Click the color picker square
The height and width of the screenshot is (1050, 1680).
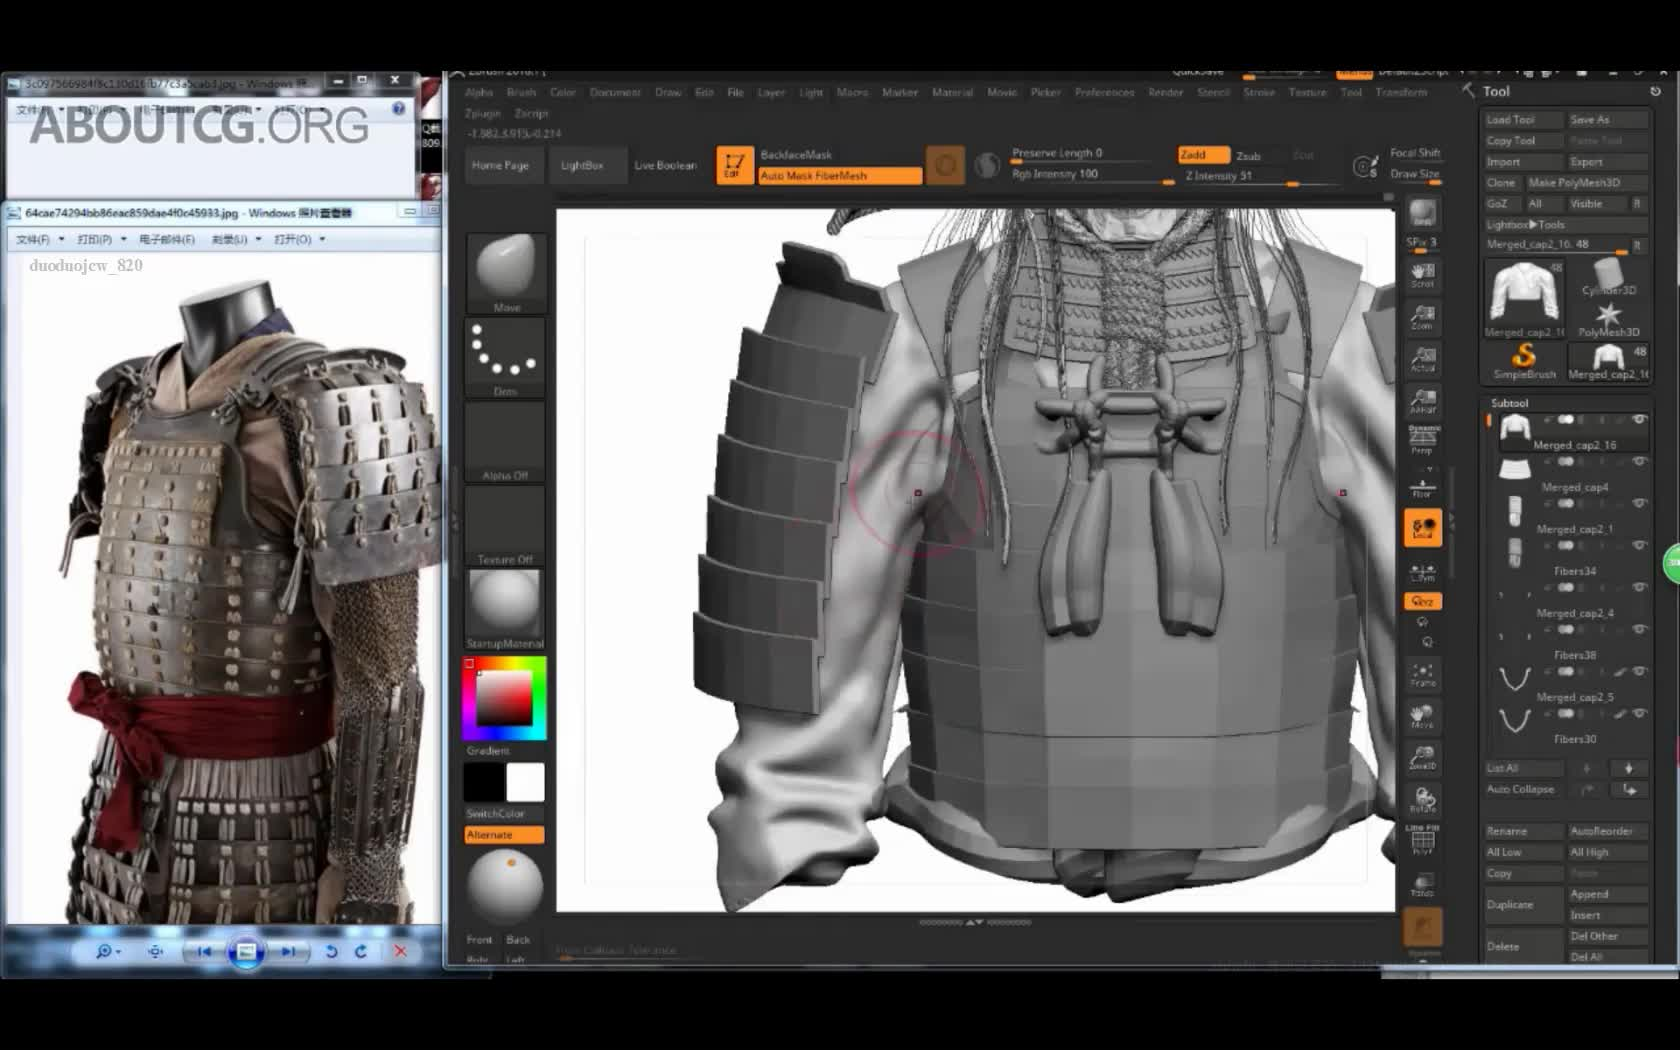505,698
